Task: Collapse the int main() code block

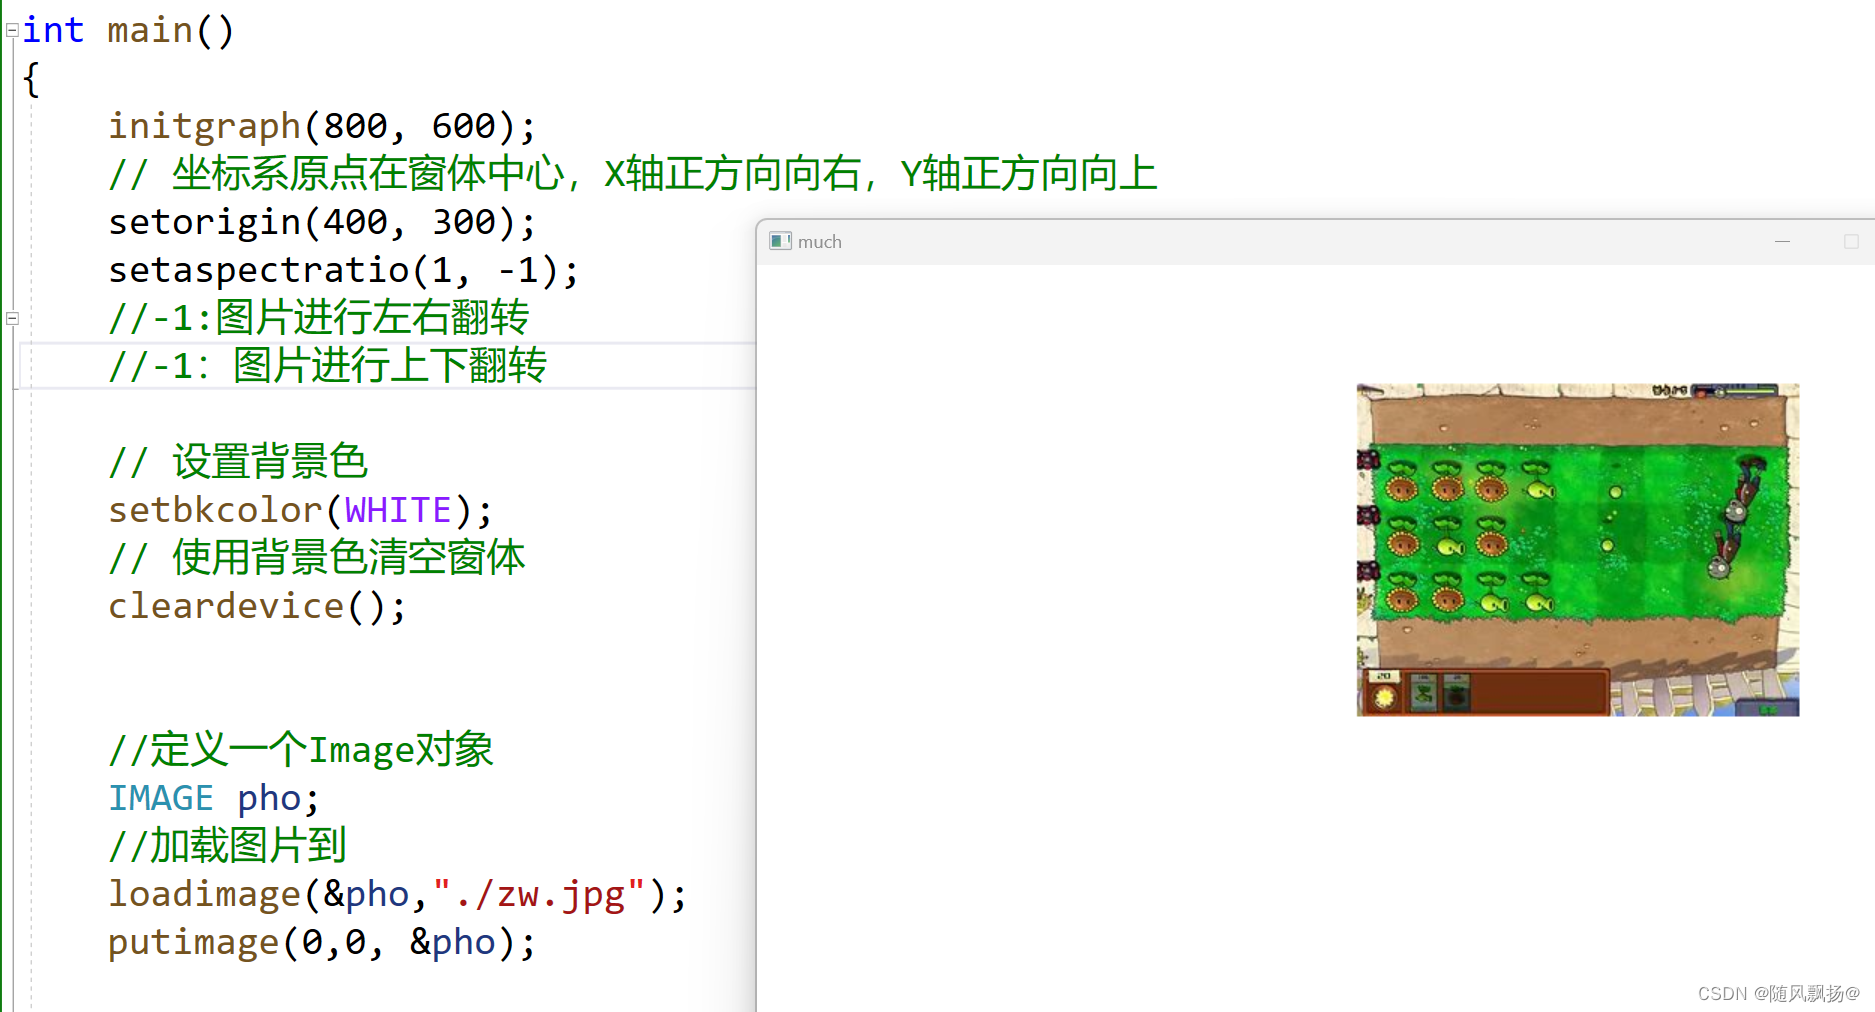Action: pos(12,31)
